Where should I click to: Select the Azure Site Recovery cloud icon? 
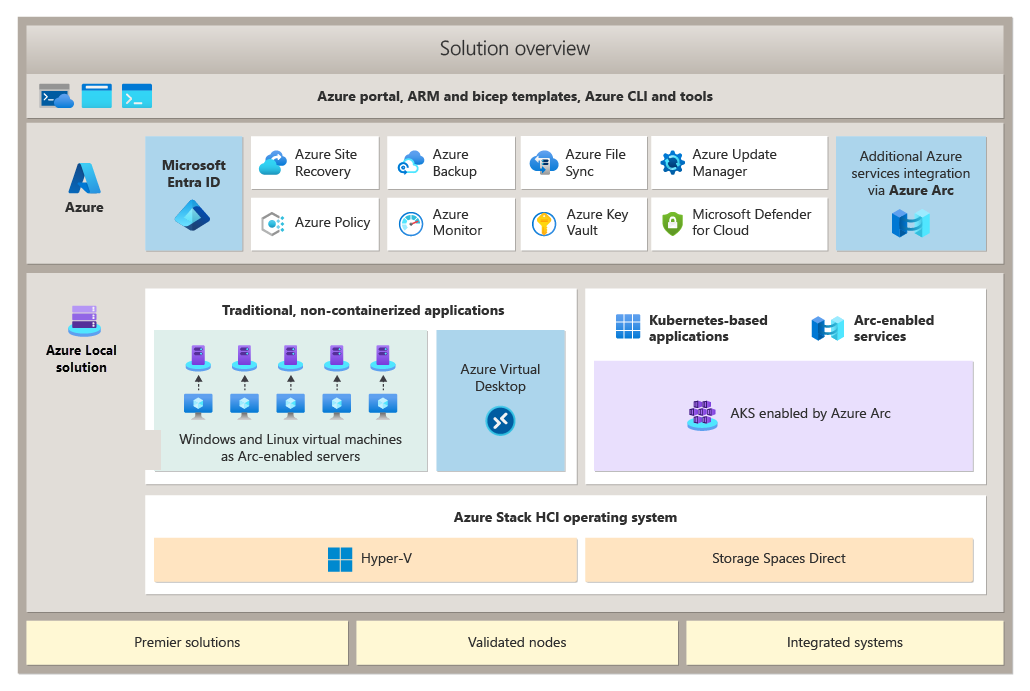273,162
